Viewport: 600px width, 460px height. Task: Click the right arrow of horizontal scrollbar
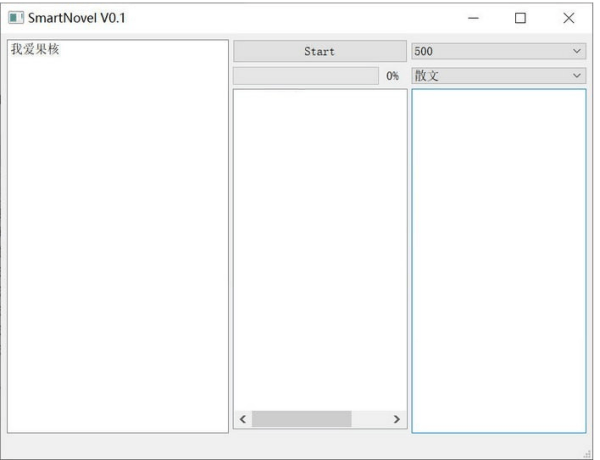tap(397, 419)
